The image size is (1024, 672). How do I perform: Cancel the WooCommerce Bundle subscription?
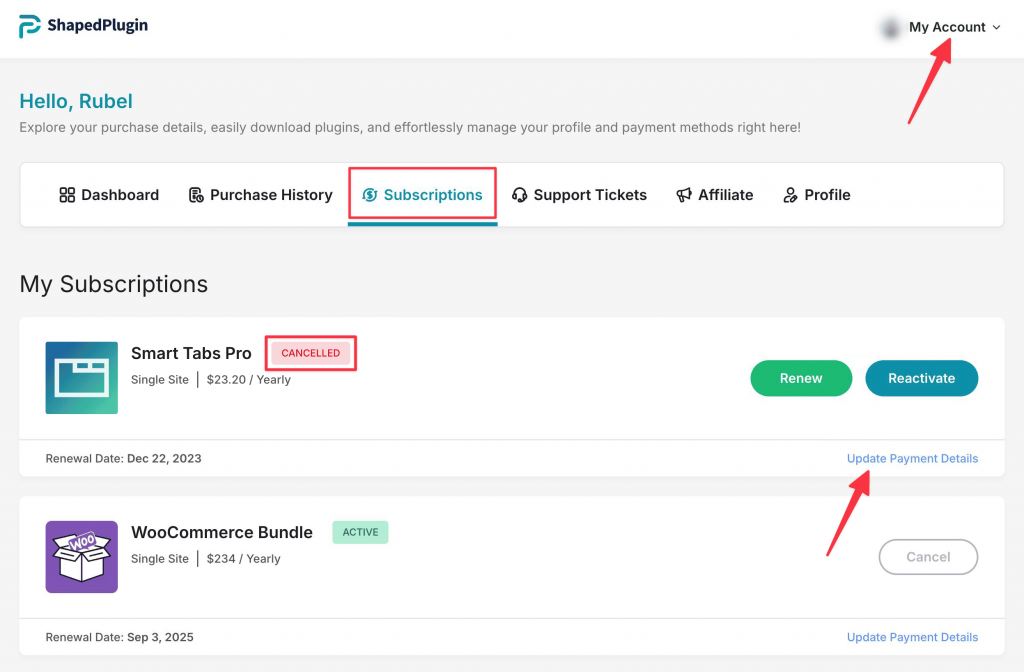tap(928, 557)
